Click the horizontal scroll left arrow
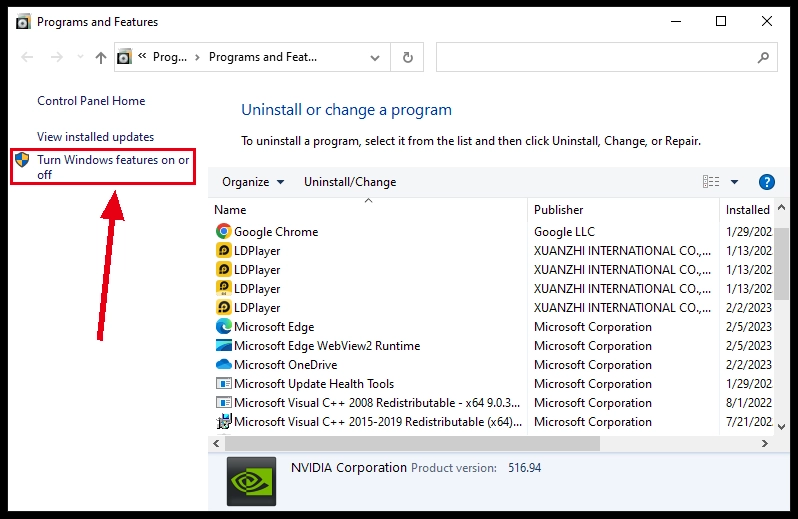The width and height of the screenshot is (798, 519). coord(216,444)
